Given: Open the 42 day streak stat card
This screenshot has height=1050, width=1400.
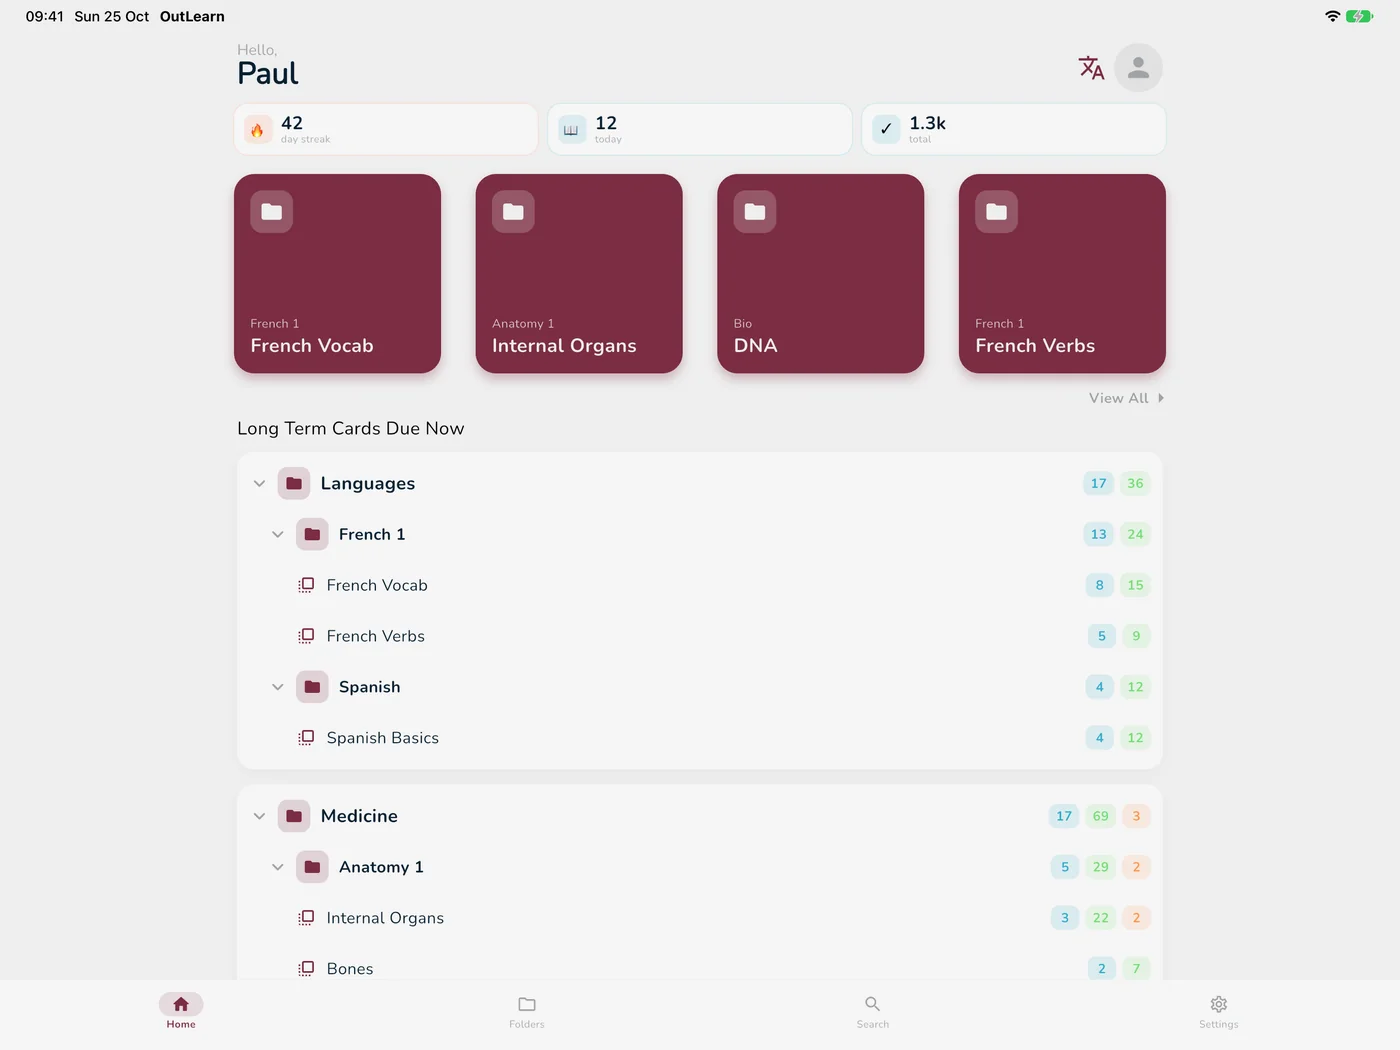Looking at the screenshot, I should pyautogui.click(x=386, y=129).
